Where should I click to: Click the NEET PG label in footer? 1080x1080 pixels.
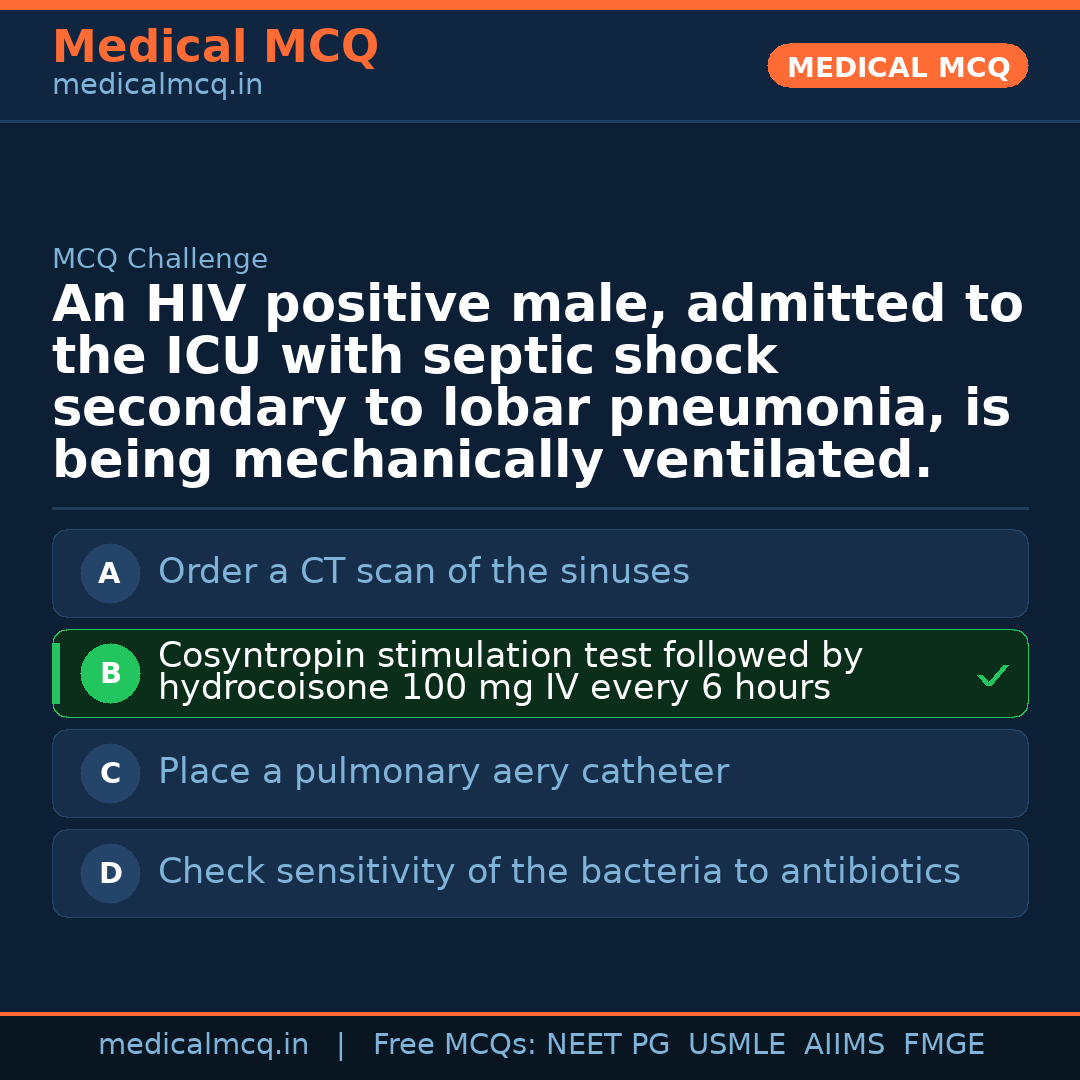[x=608, y=1045]
